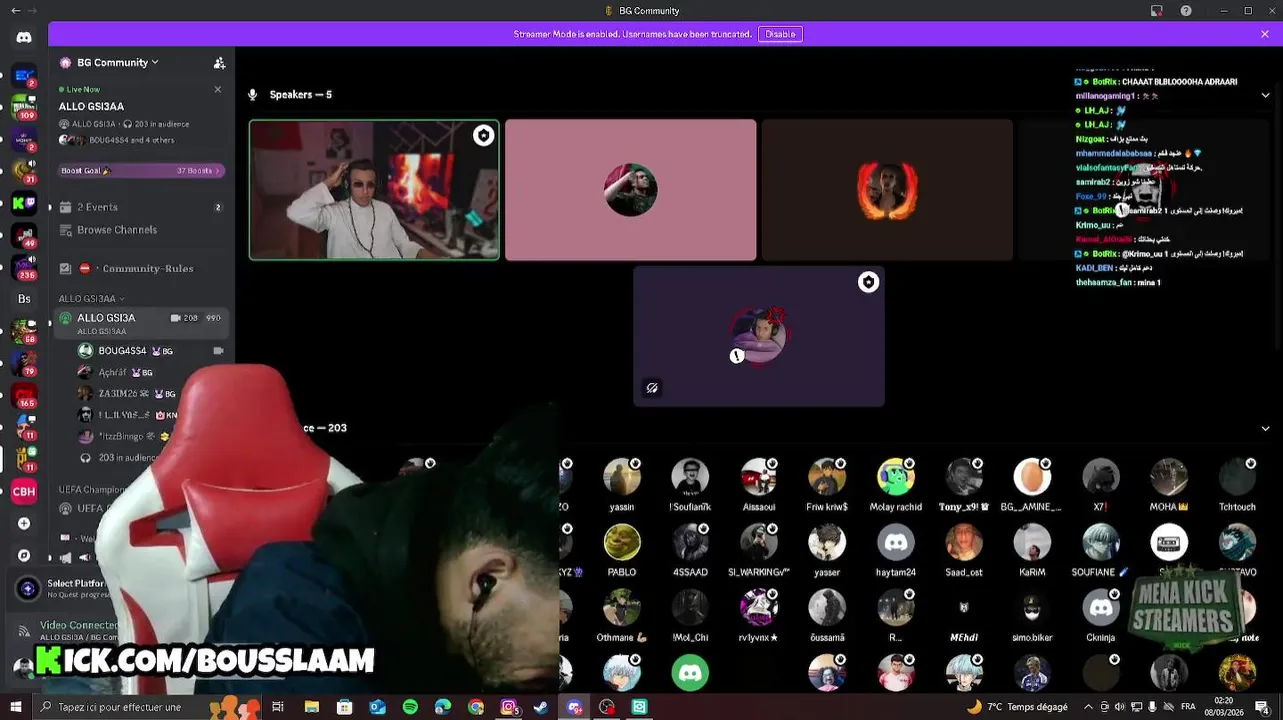Click the microphone icon beside Speakers
The height and width of the screenshot is (720, 1283).
[x=252, y=95]
